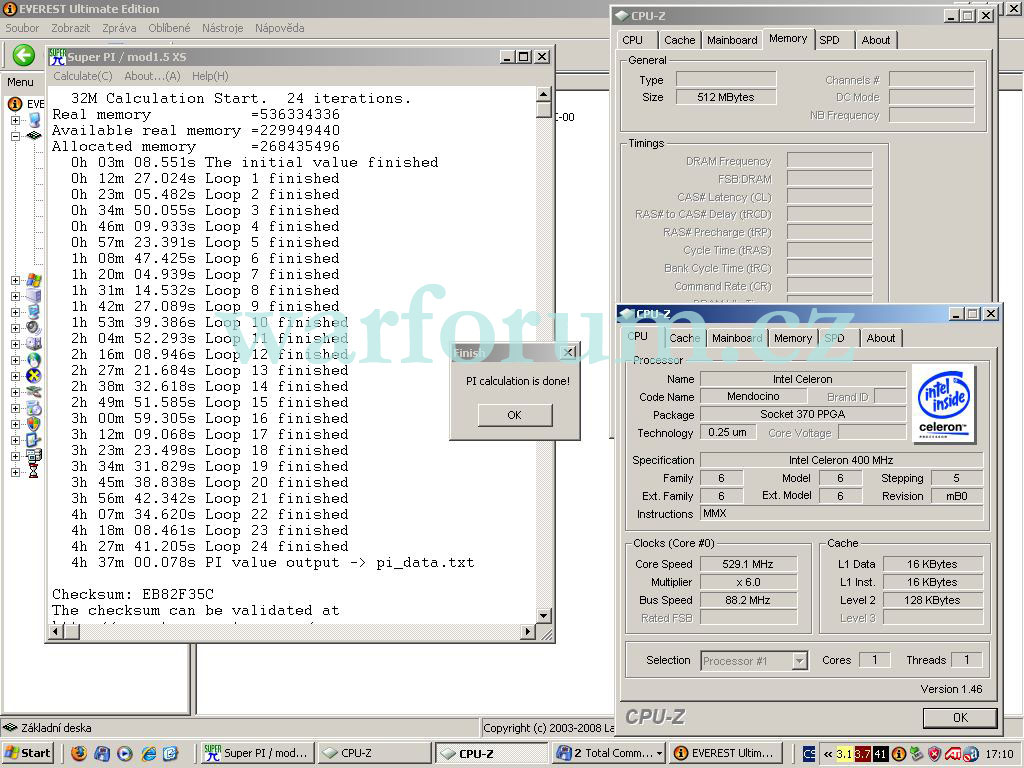1024x768 pixels.
Task: Click the clock showing 17:10
Action: 999,754
